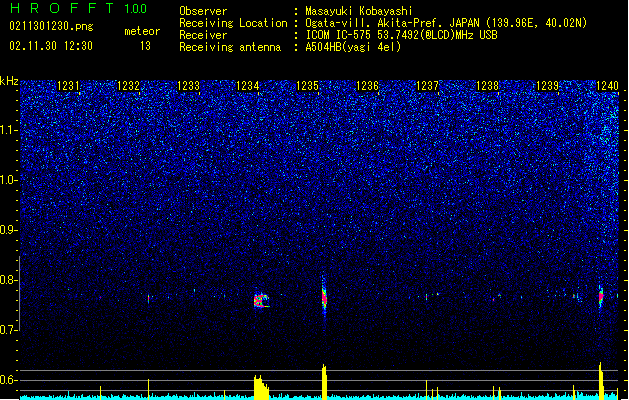Viewport: 629px width, 400px height.
Task: Click the 0.8 frequency axis label
Action: [x=9, y=280]
